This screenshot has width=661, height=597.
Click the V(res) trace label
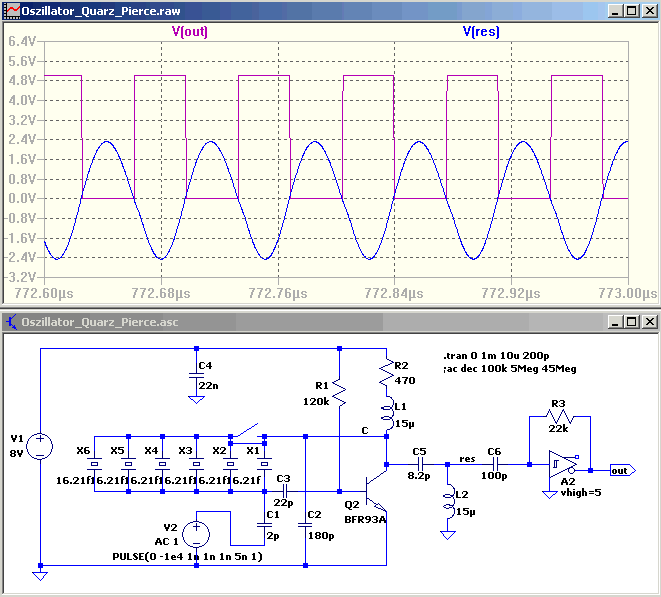[x=481, y=32]
